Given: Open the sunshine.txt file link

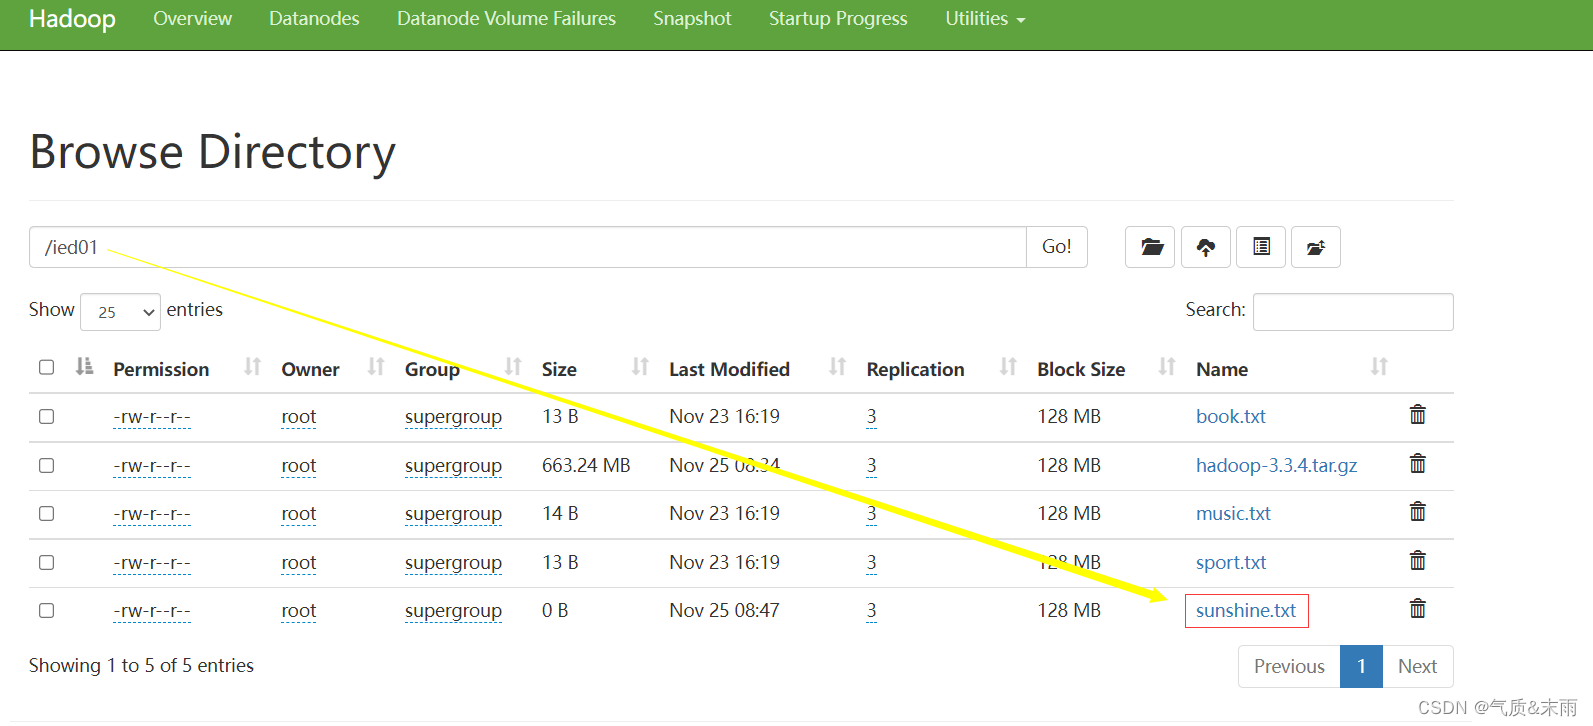Looking at the screenshot, I should [1246, 610].
